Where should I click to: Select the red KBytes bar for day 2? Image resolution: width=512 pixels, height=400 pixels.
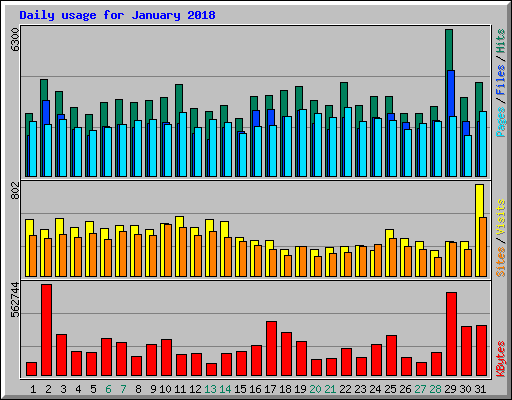pyautogui.click(x=46, y=330)
